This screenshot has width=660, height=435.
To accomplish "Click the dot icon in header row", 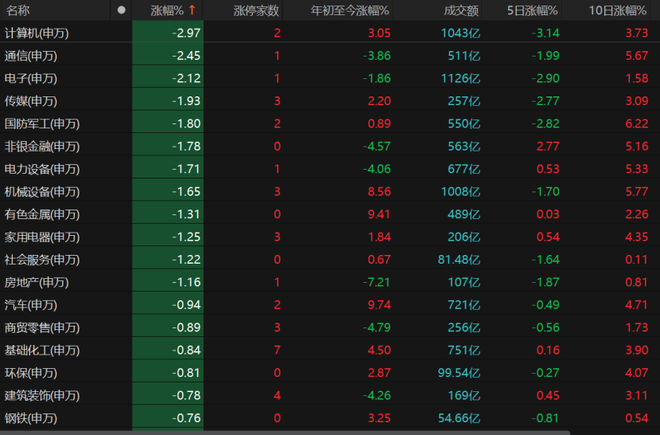I will click(121, 10).
